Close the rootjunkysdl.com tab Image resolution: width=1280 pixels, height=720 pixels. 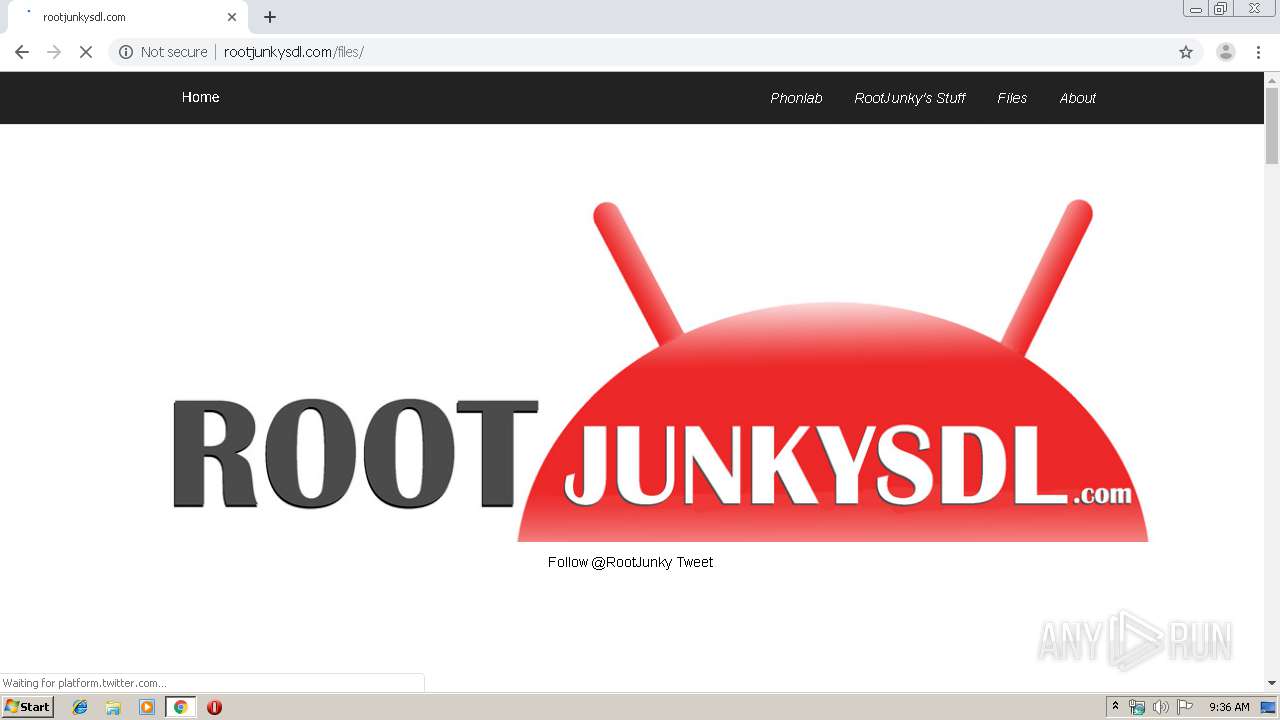[232, 17]
